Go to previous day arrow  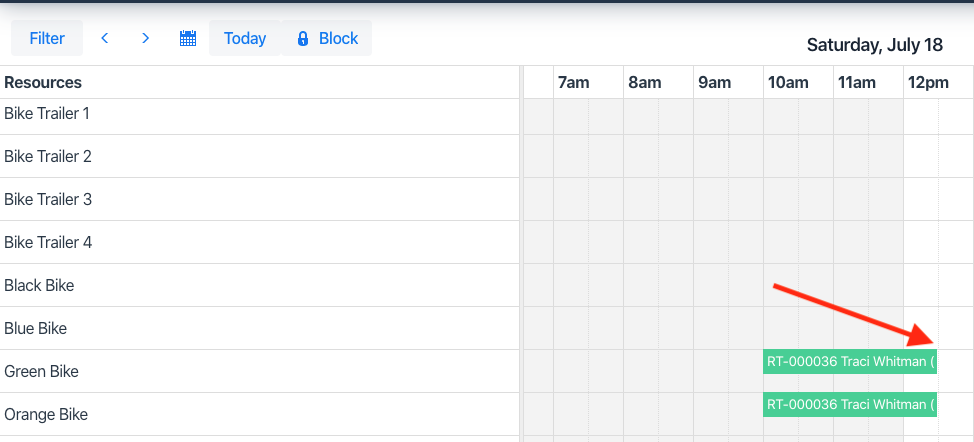pos(104,39)
